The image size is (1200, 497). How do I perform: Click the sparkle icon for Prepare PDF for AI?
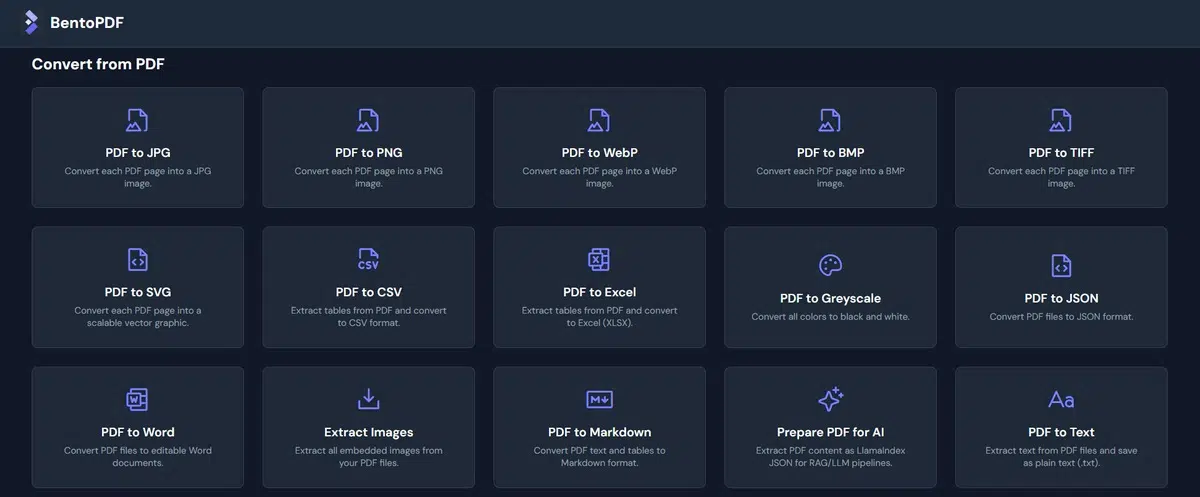(830, 400)
